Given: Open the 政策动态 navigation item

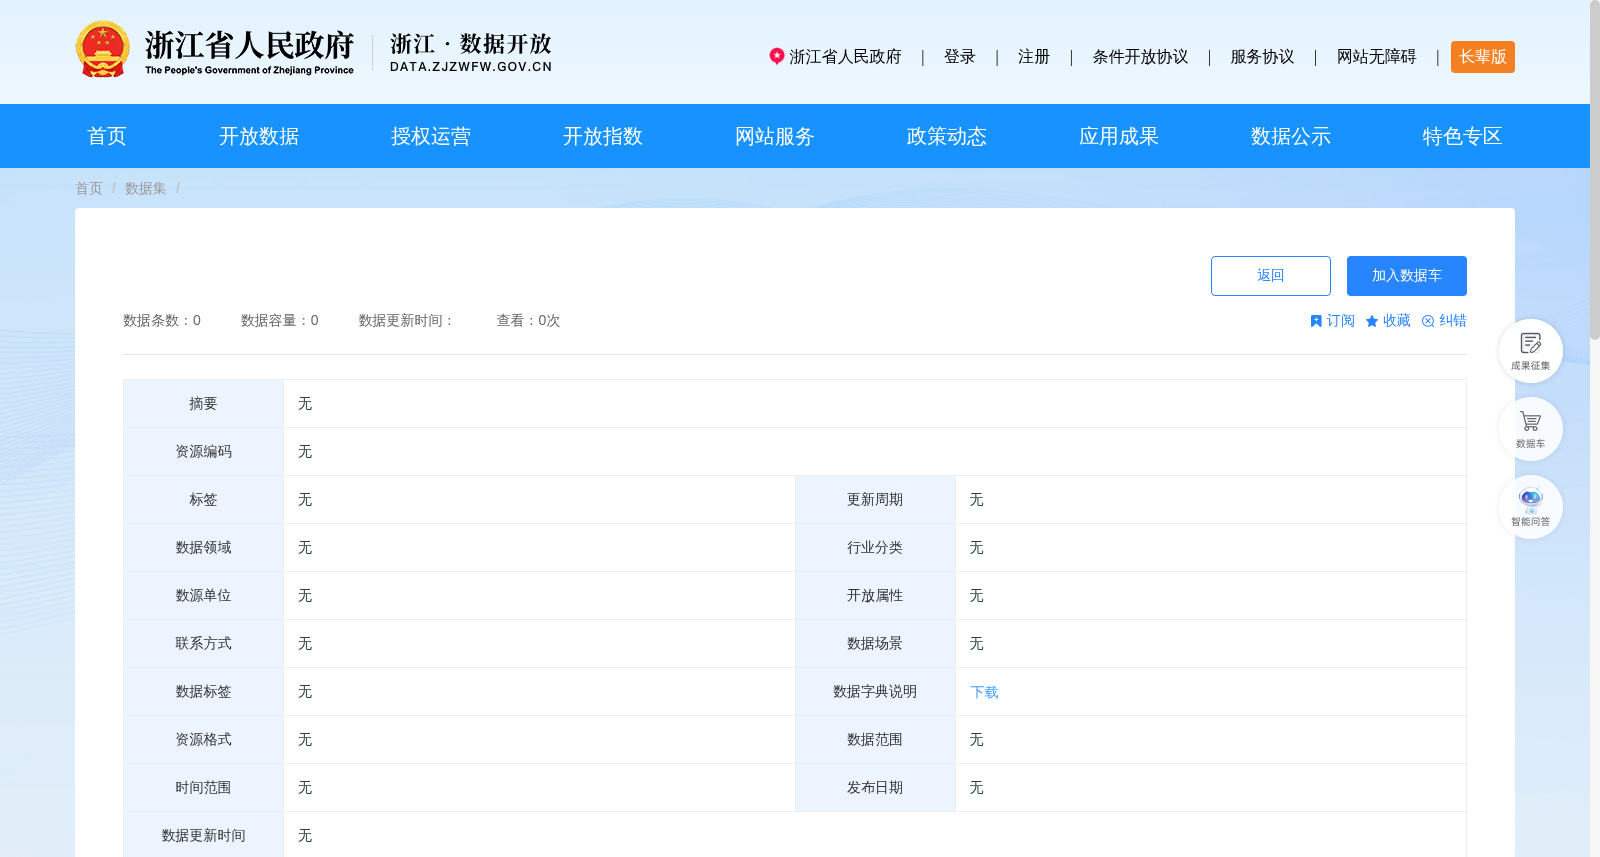Looking at the screenshot, I should point(947,136).
